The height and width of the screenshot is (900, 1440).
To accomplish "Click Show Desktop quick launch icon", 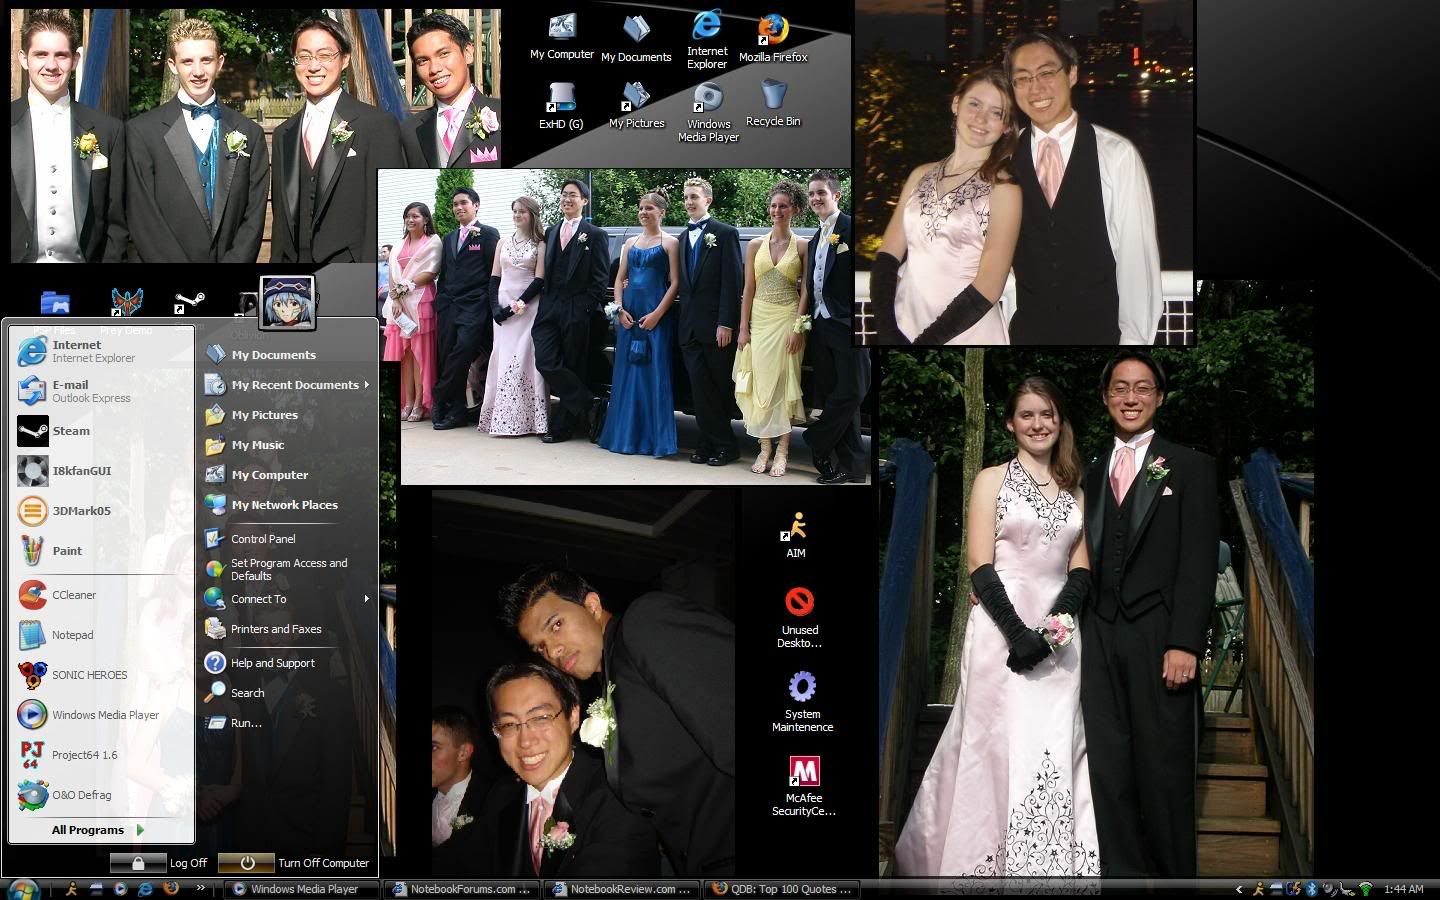I will [97, 889].
